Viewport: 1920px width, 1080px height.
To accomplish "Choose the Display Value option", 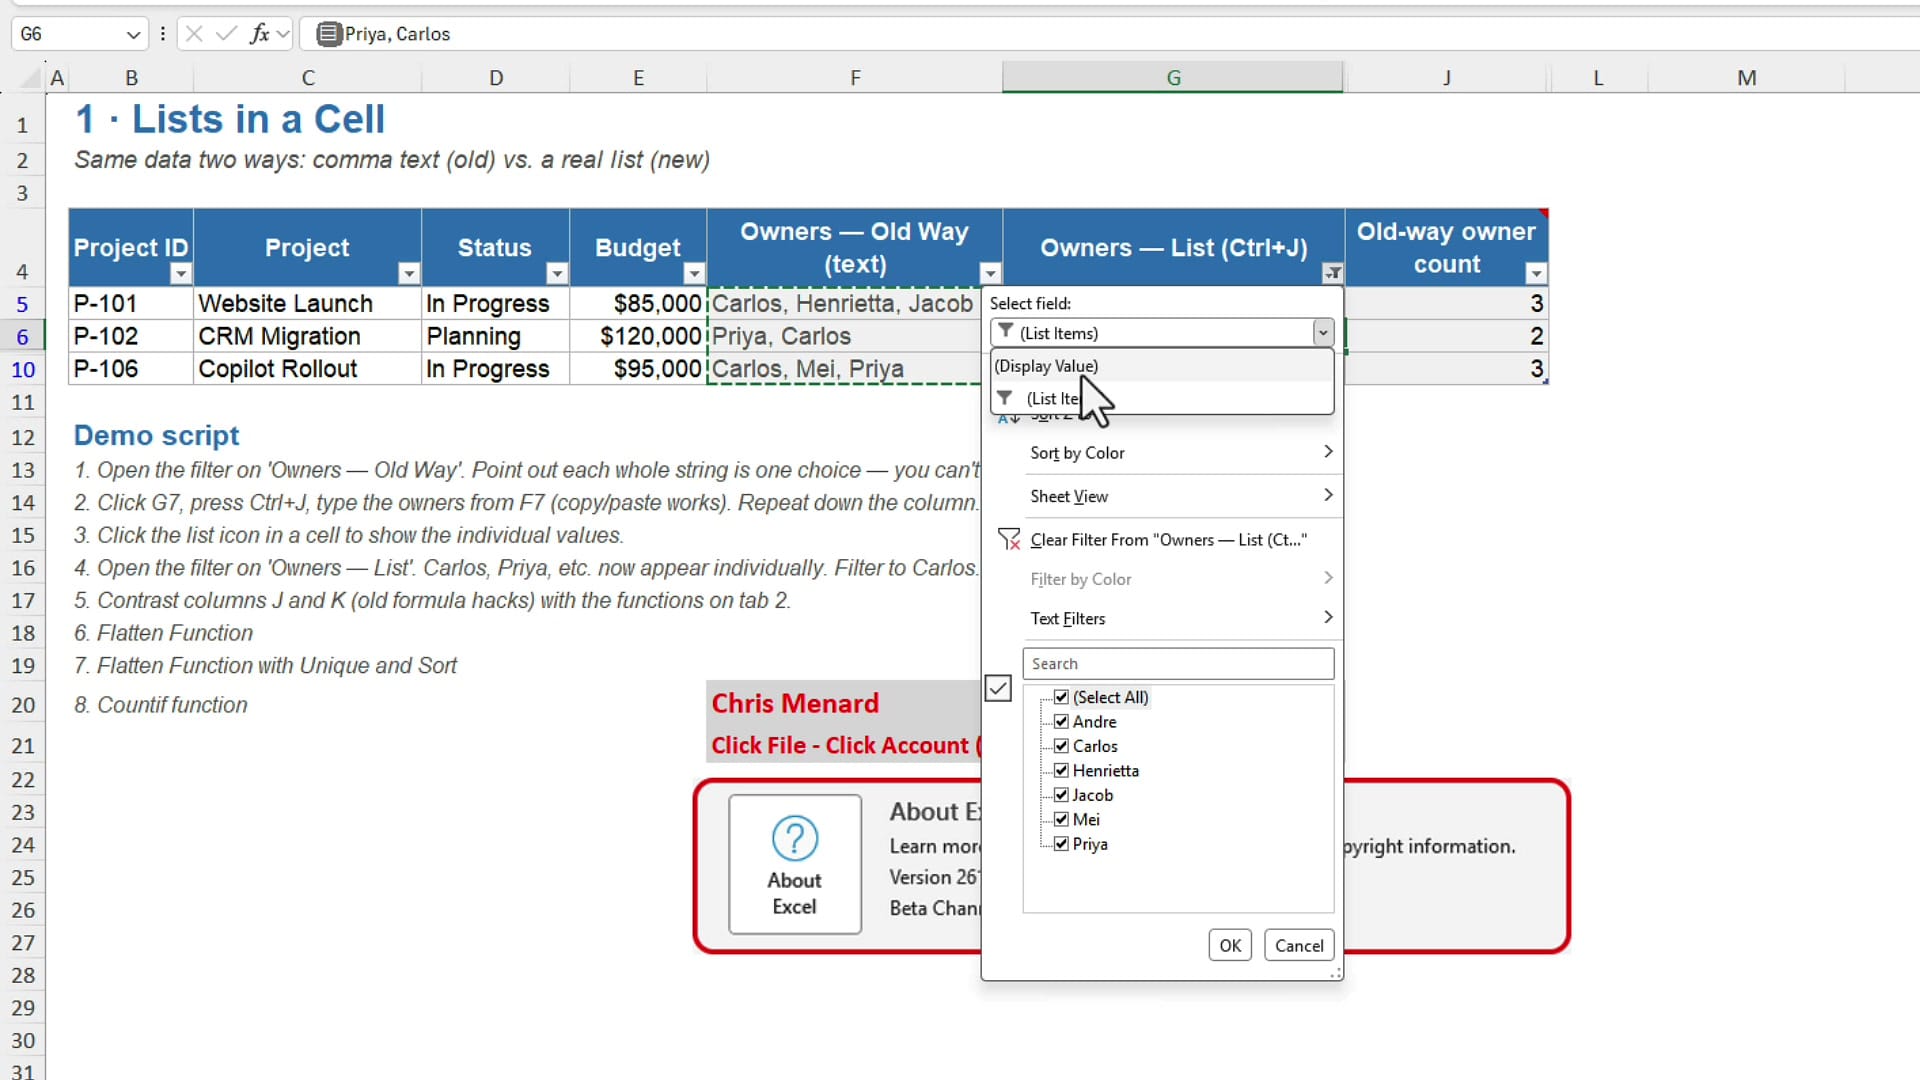I will click(x=1163, y=366).
